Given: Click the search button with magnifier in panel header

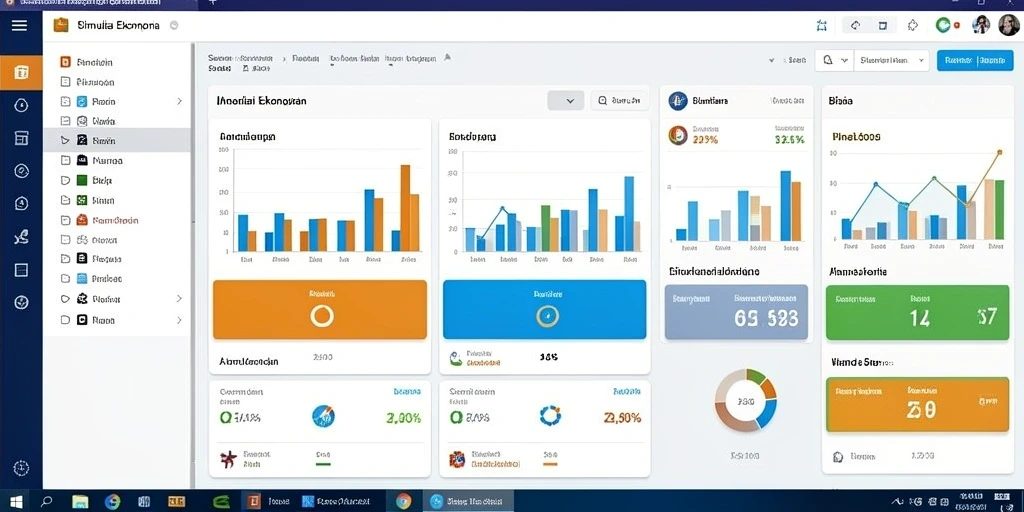Looking at the screenshot, I should point(620,101).
